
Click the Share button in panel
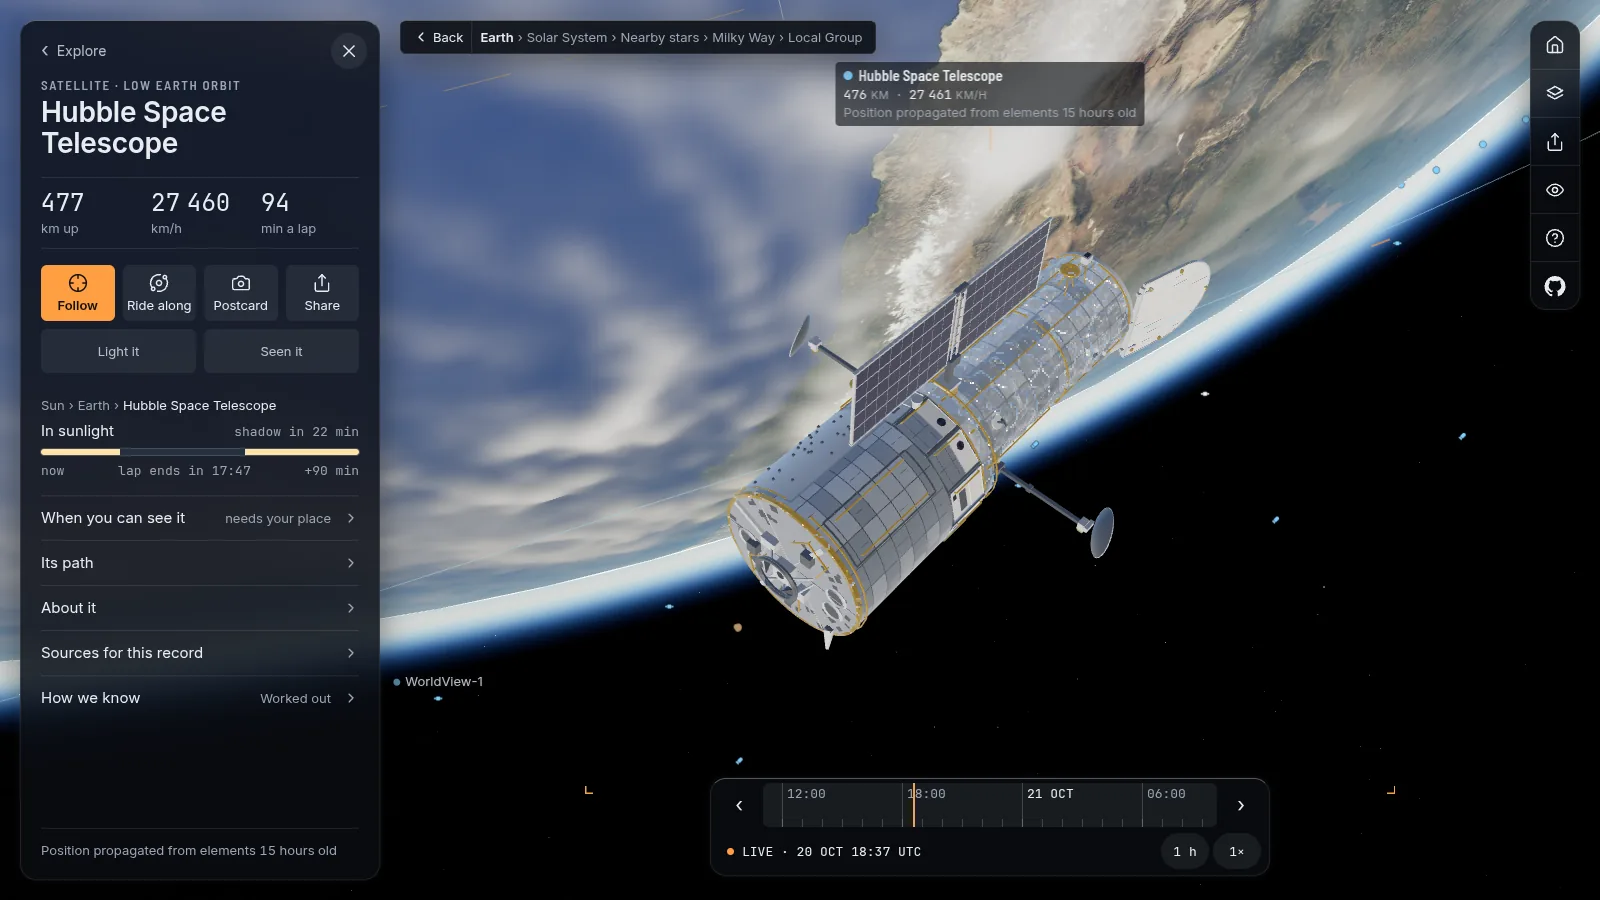322,293
